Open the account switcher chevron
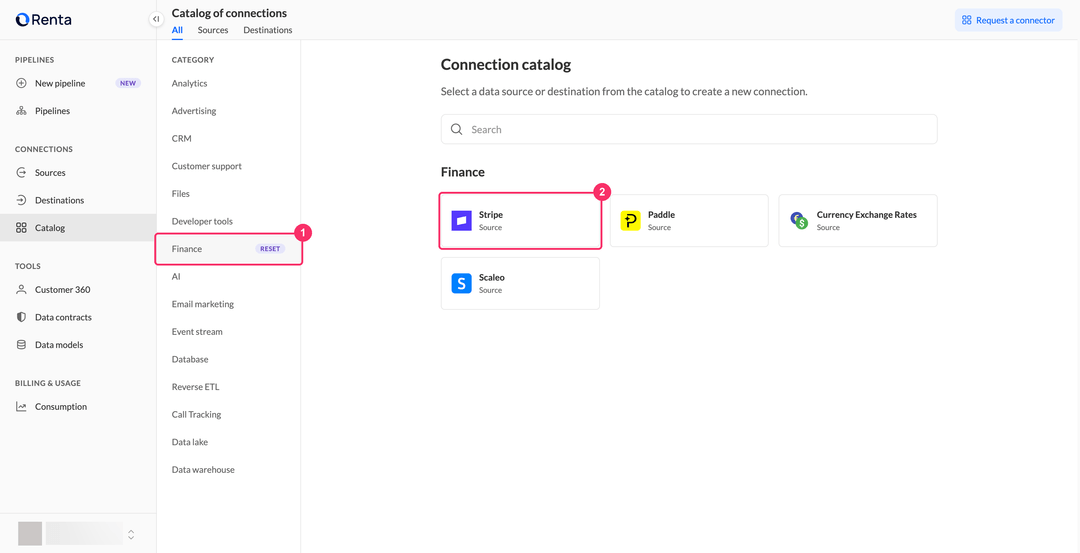Image resolution: width=1080 pixels, height=553 pixels. 131,534
